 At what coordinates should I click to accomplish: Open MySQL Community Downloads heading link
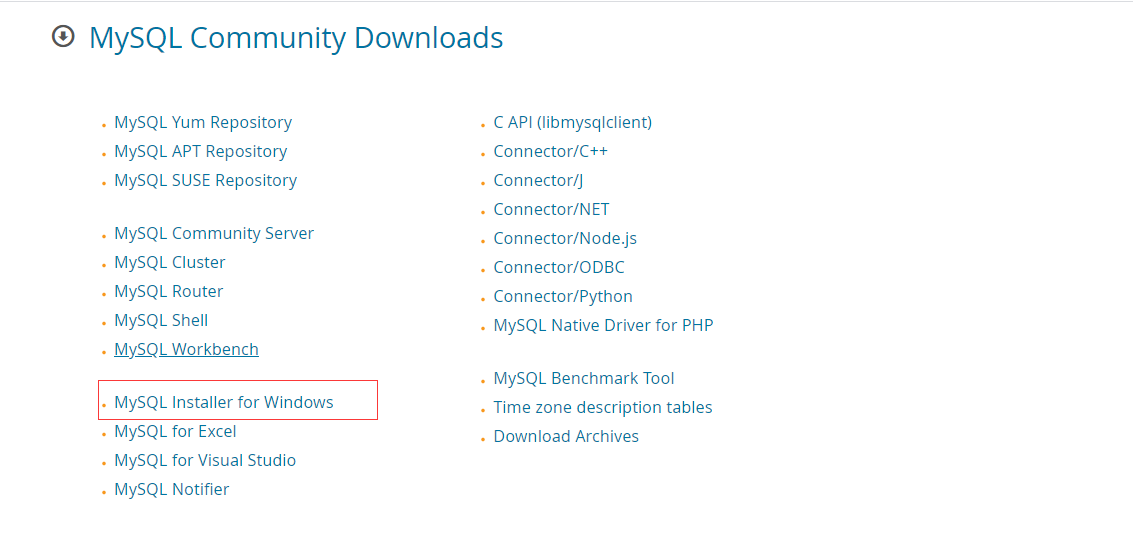coord(296,38)
